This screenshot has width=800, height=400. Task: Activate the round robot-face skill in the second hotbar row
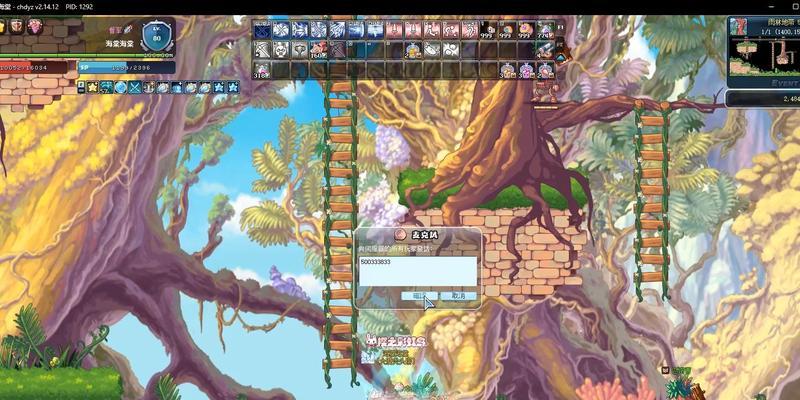(281, 49)
